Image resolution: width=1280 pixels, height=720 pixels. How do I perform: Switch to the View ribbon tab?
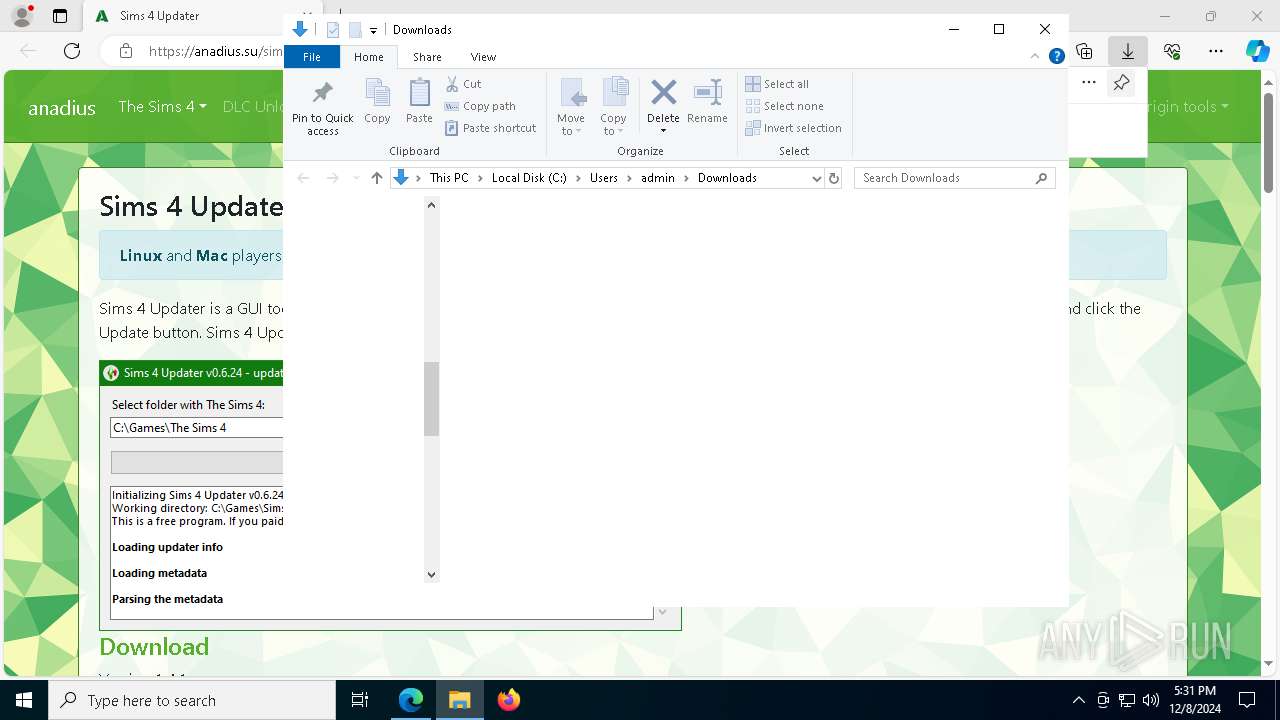tap(483, 57)
